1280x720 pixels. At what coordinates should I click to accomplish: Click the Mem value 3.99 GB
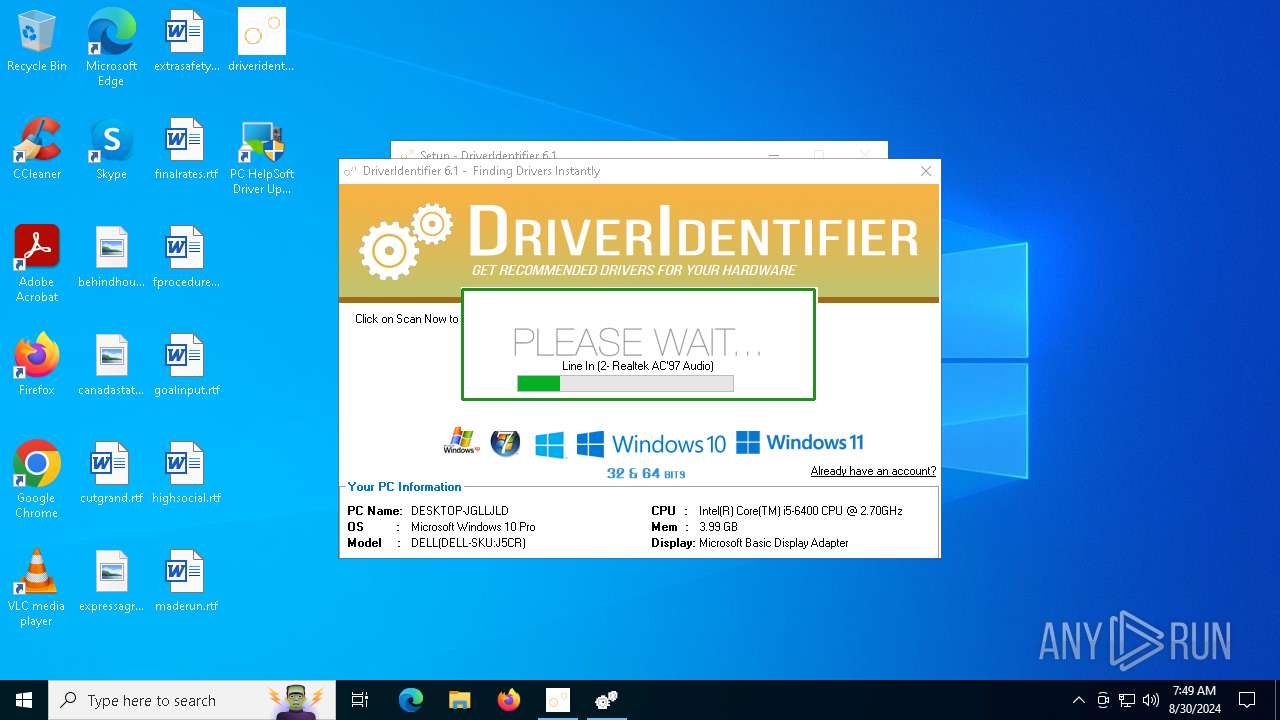pos(718,527)
